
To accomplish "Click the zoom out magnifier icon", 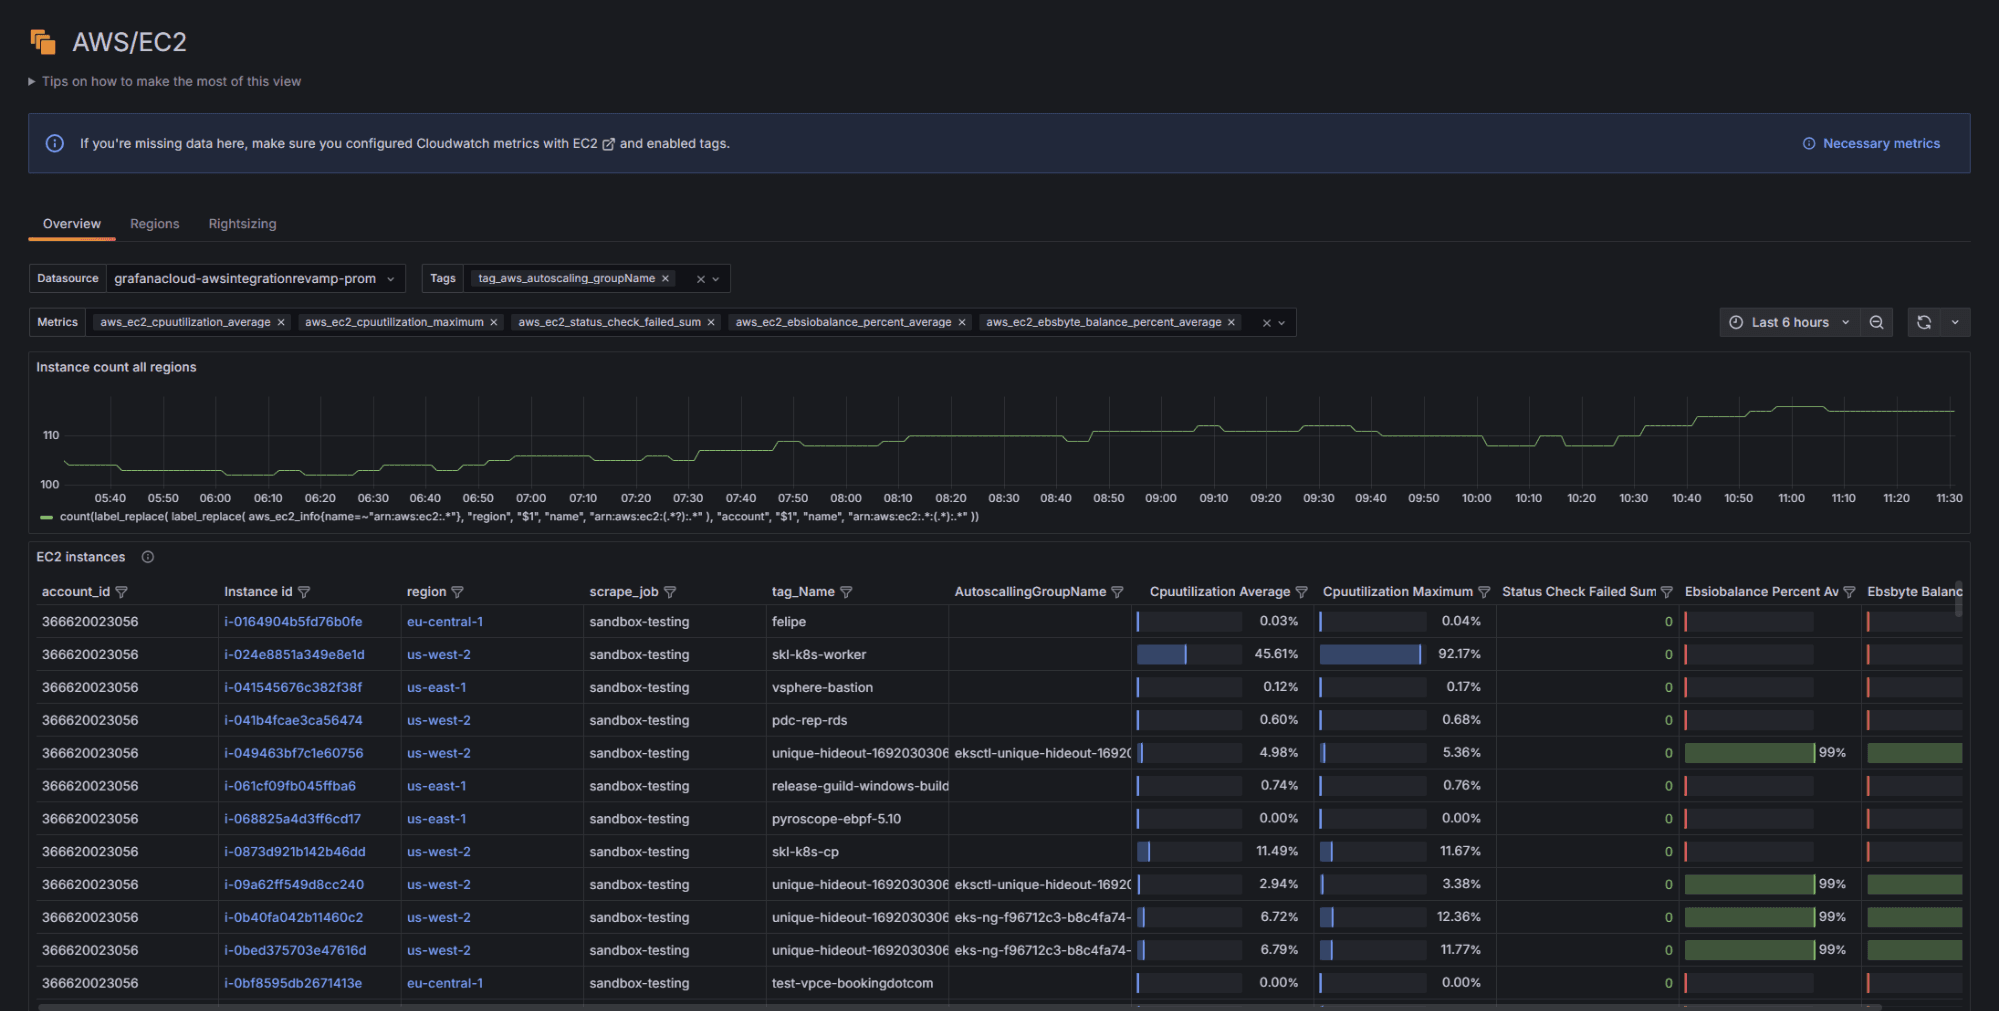I will [1877, 322].
